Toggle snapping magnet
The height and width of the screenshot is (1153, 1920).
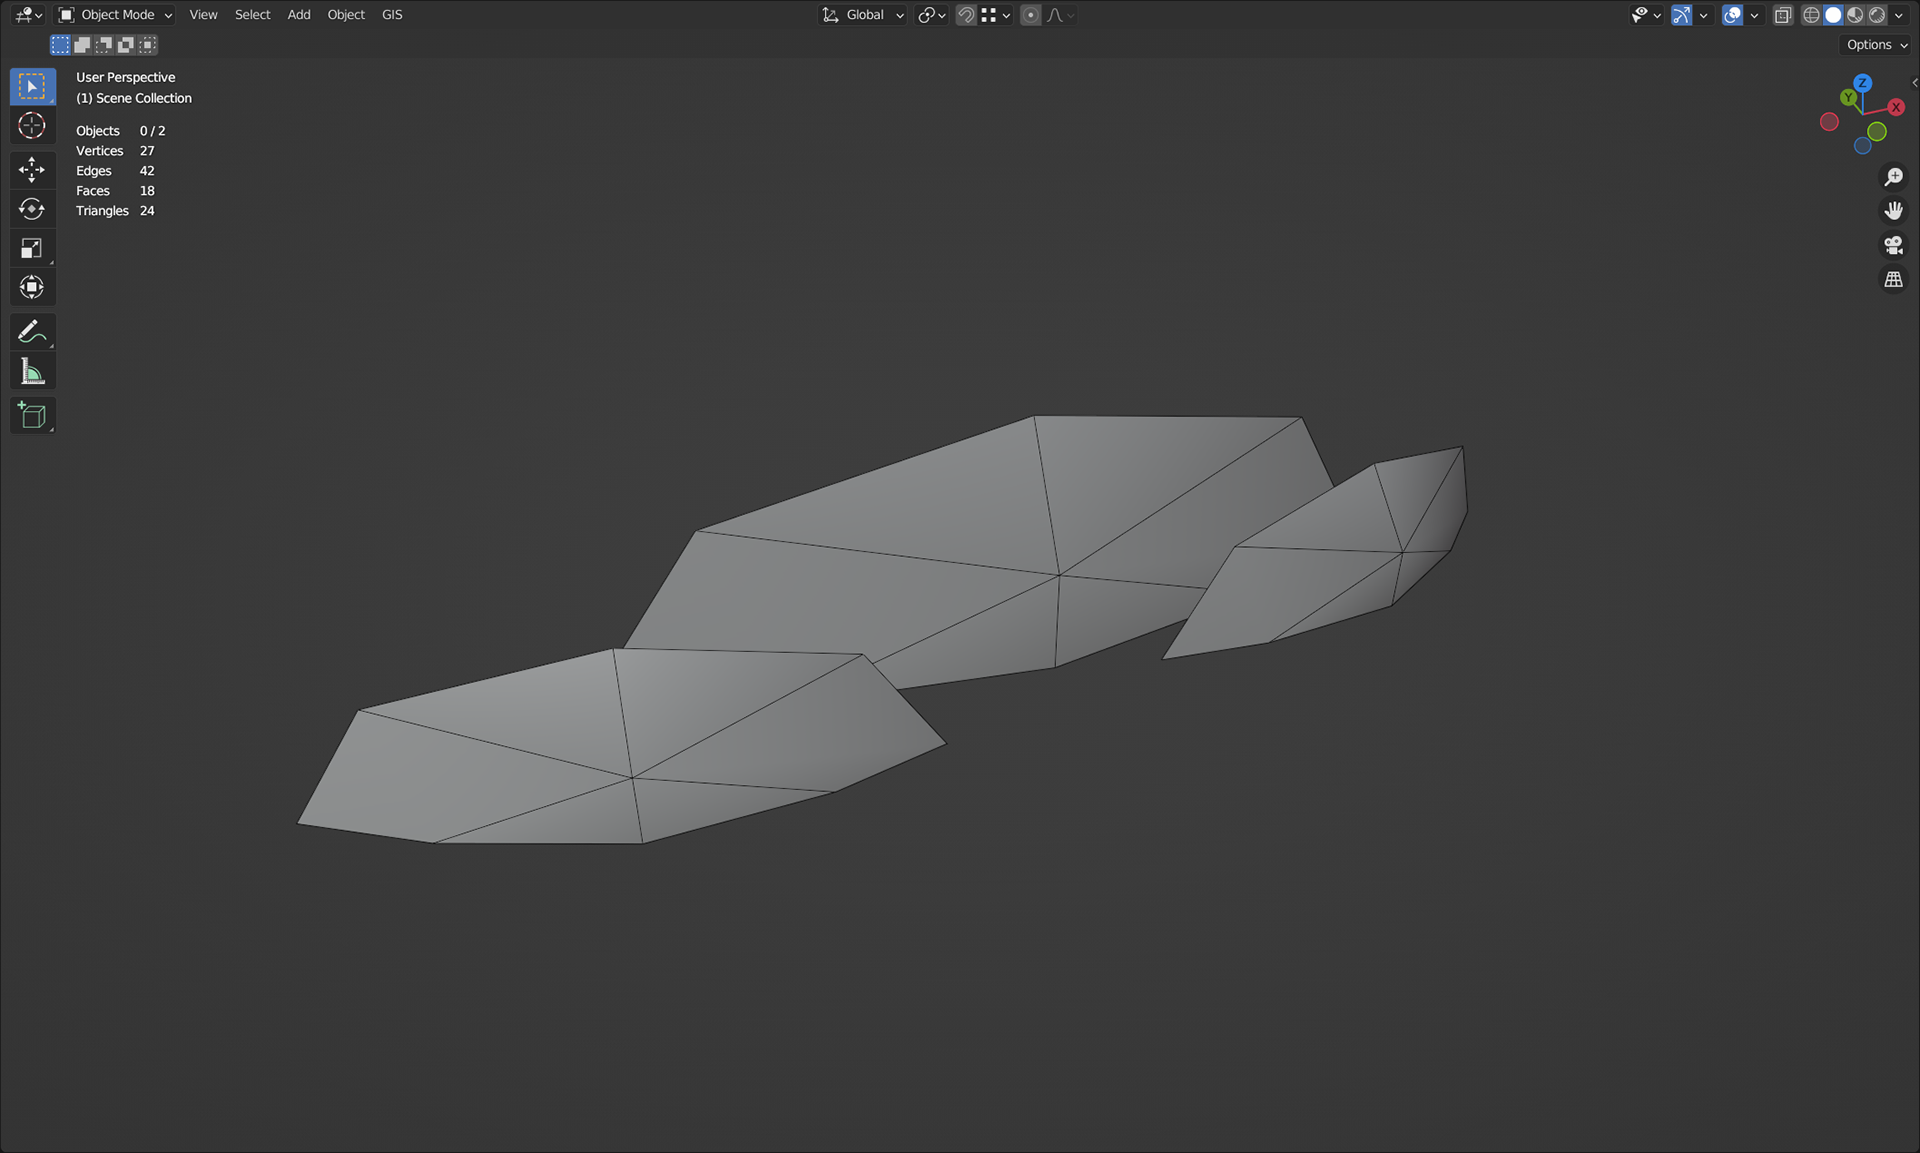point(966,15)
